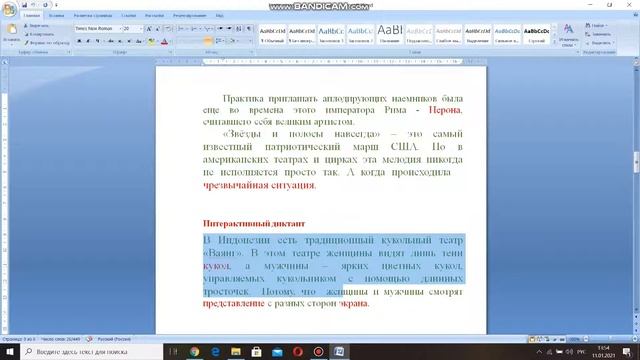Image resolution: width=640 pixels, height=360 pixels.
Task: Toggle show paragraph marks pilcrow
Action: [x=249, y=29]
